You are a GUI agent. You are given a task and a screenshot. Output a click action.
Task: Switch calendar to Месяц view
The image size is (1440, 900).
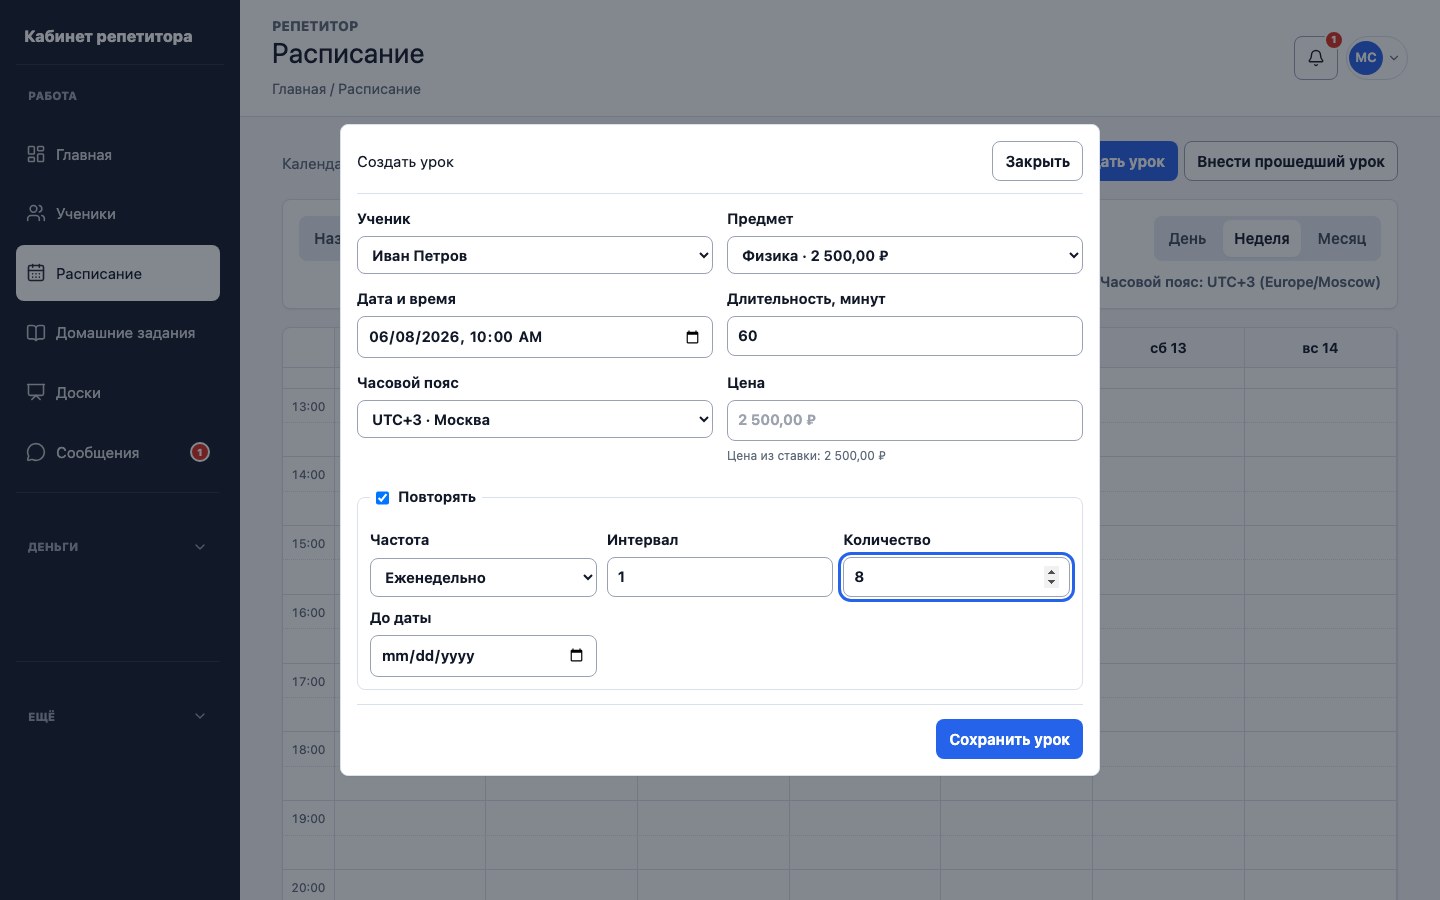1342,239
